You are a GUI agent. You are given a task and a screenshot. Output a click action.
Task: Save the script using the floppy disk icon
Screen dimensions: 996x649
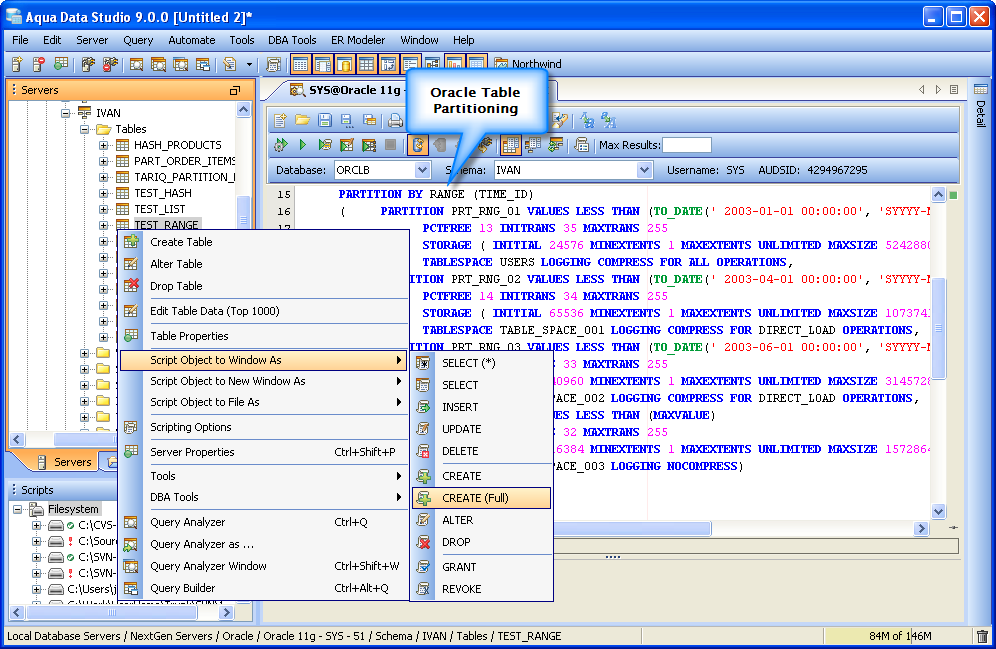pos(325,120)
